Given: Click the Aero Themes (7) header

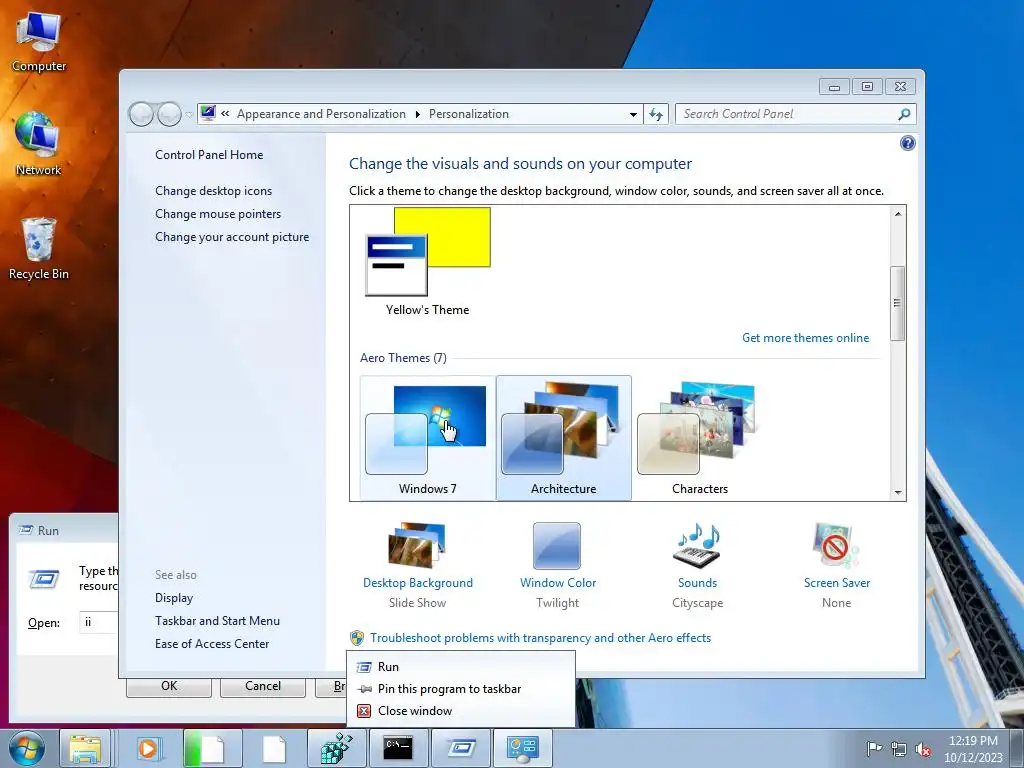Looking at the screenshot, I should point(403,358).
